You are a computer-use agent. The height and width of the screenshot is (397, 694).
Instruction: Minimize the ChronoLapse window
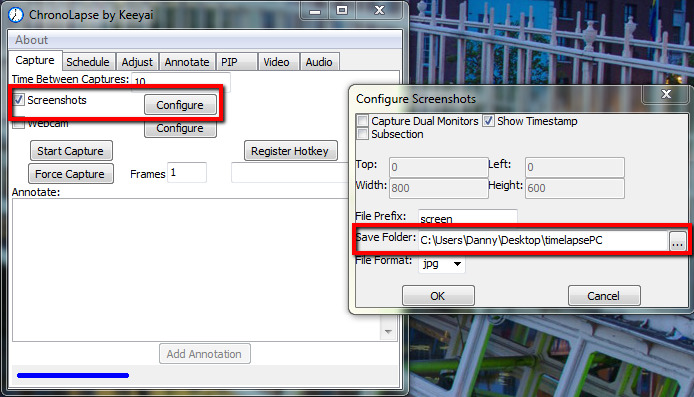tap(315, 10)
